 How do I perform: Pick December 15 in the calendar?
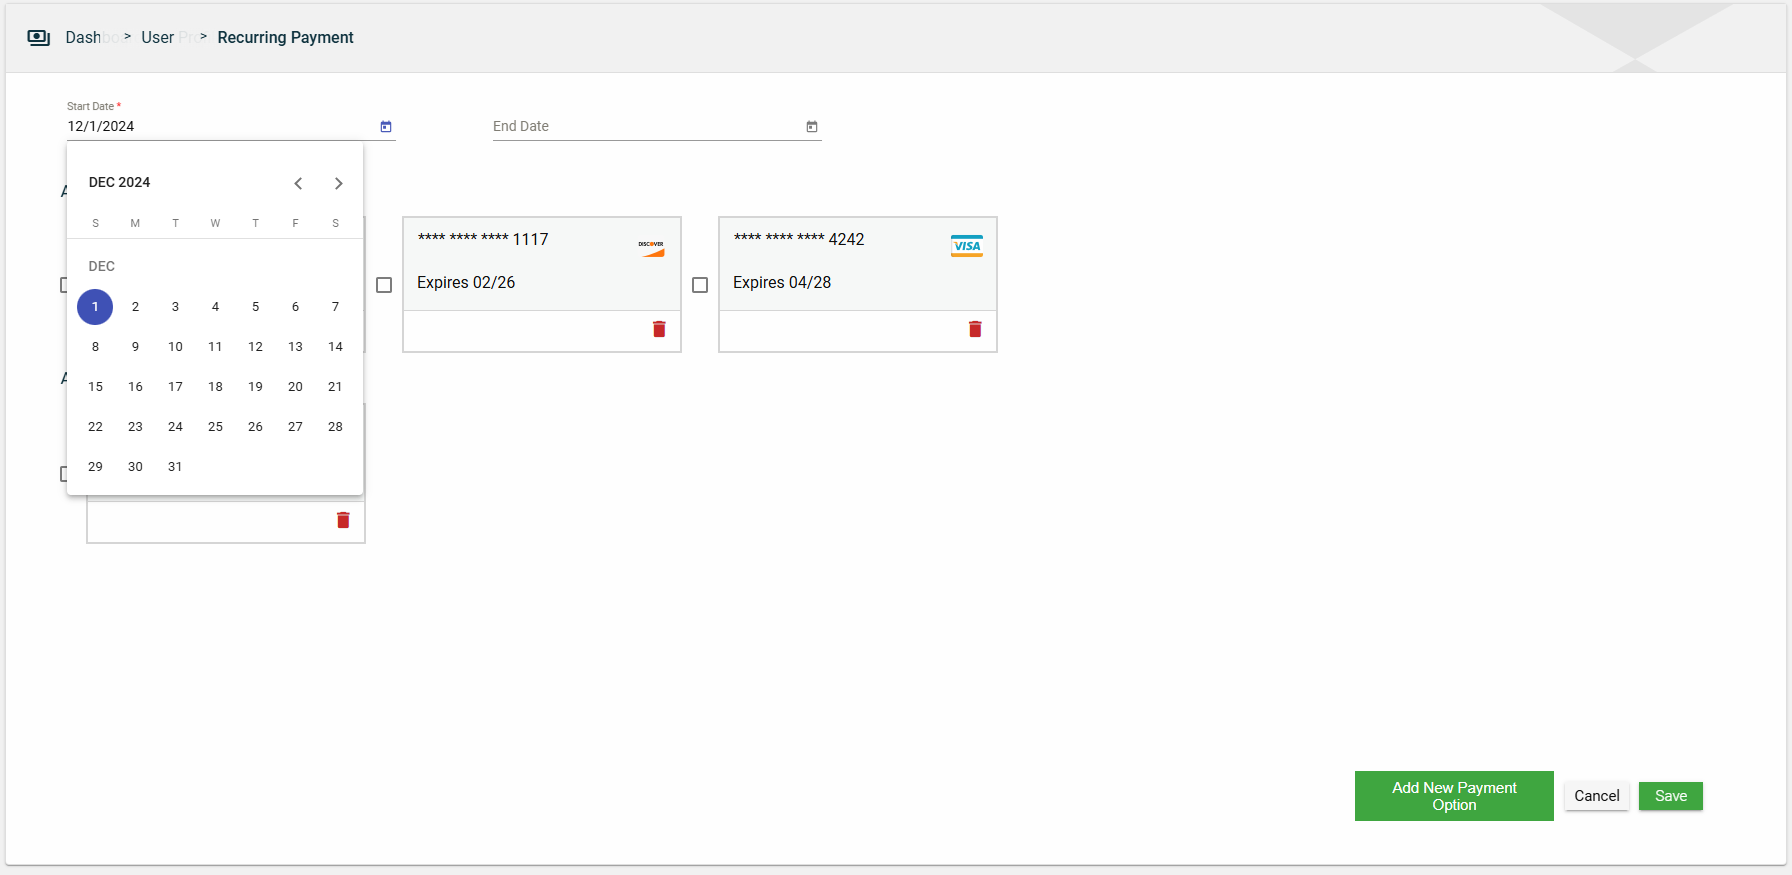click(x=95, y=387)
